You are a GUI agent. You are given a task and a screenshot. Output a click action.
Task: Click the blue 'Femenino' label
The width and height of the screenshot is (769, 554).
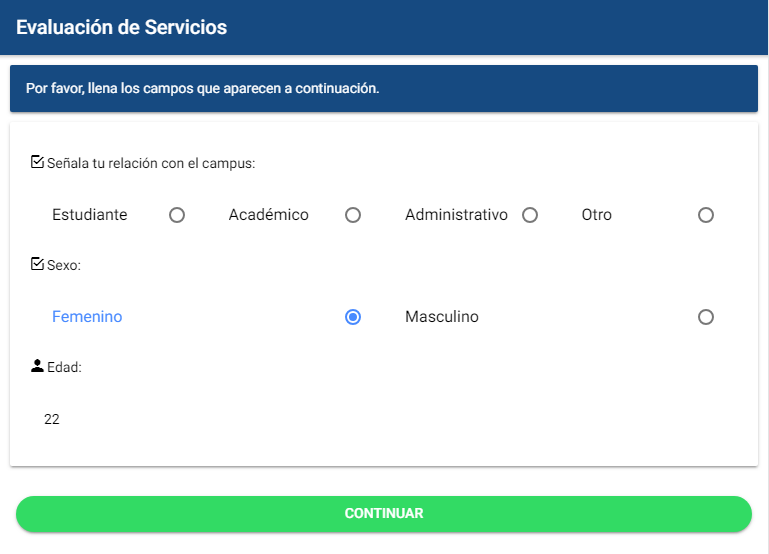click(x=87, y=317)
